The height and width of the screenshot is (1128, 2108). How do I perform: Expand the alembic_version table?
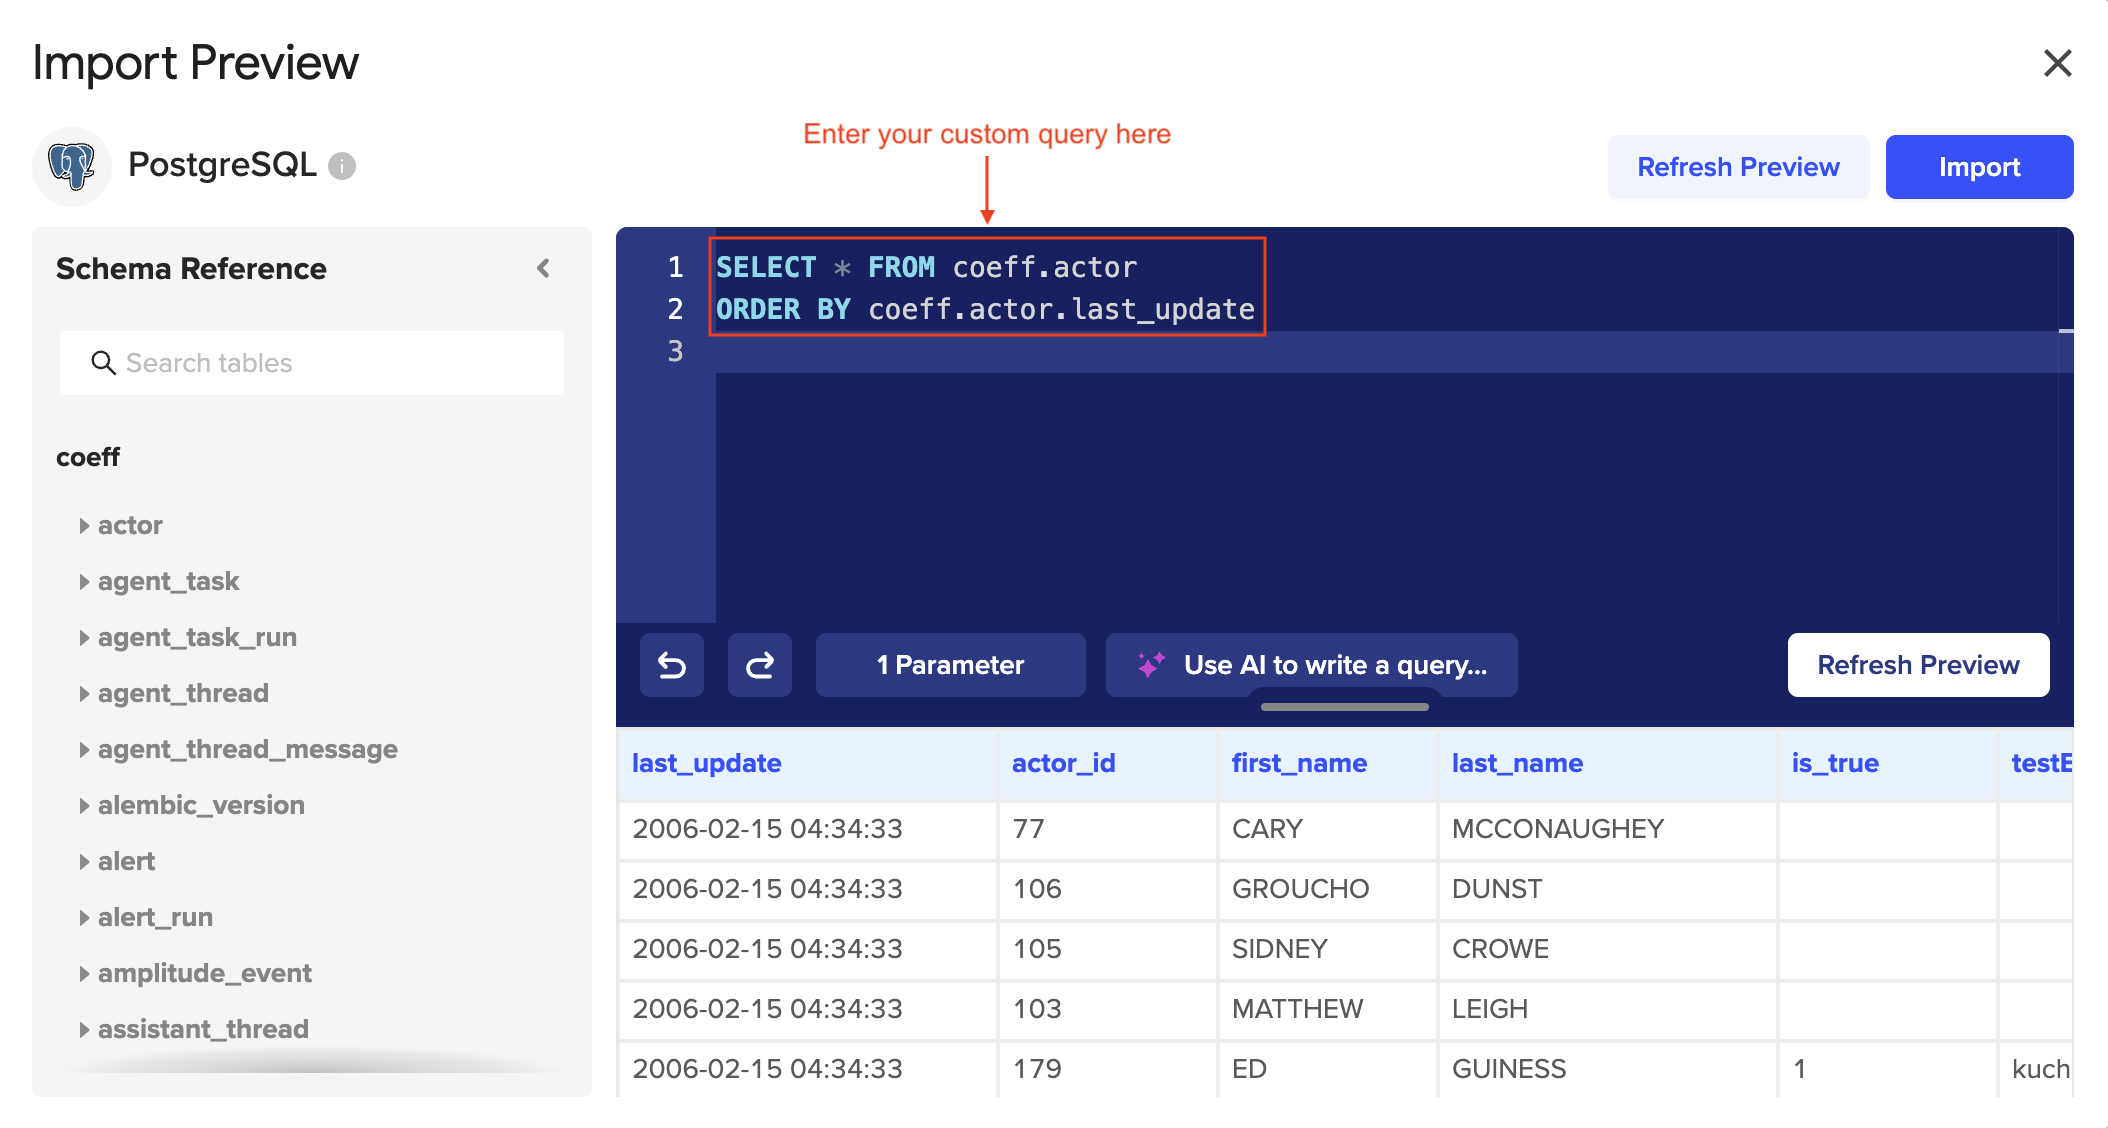84,806
